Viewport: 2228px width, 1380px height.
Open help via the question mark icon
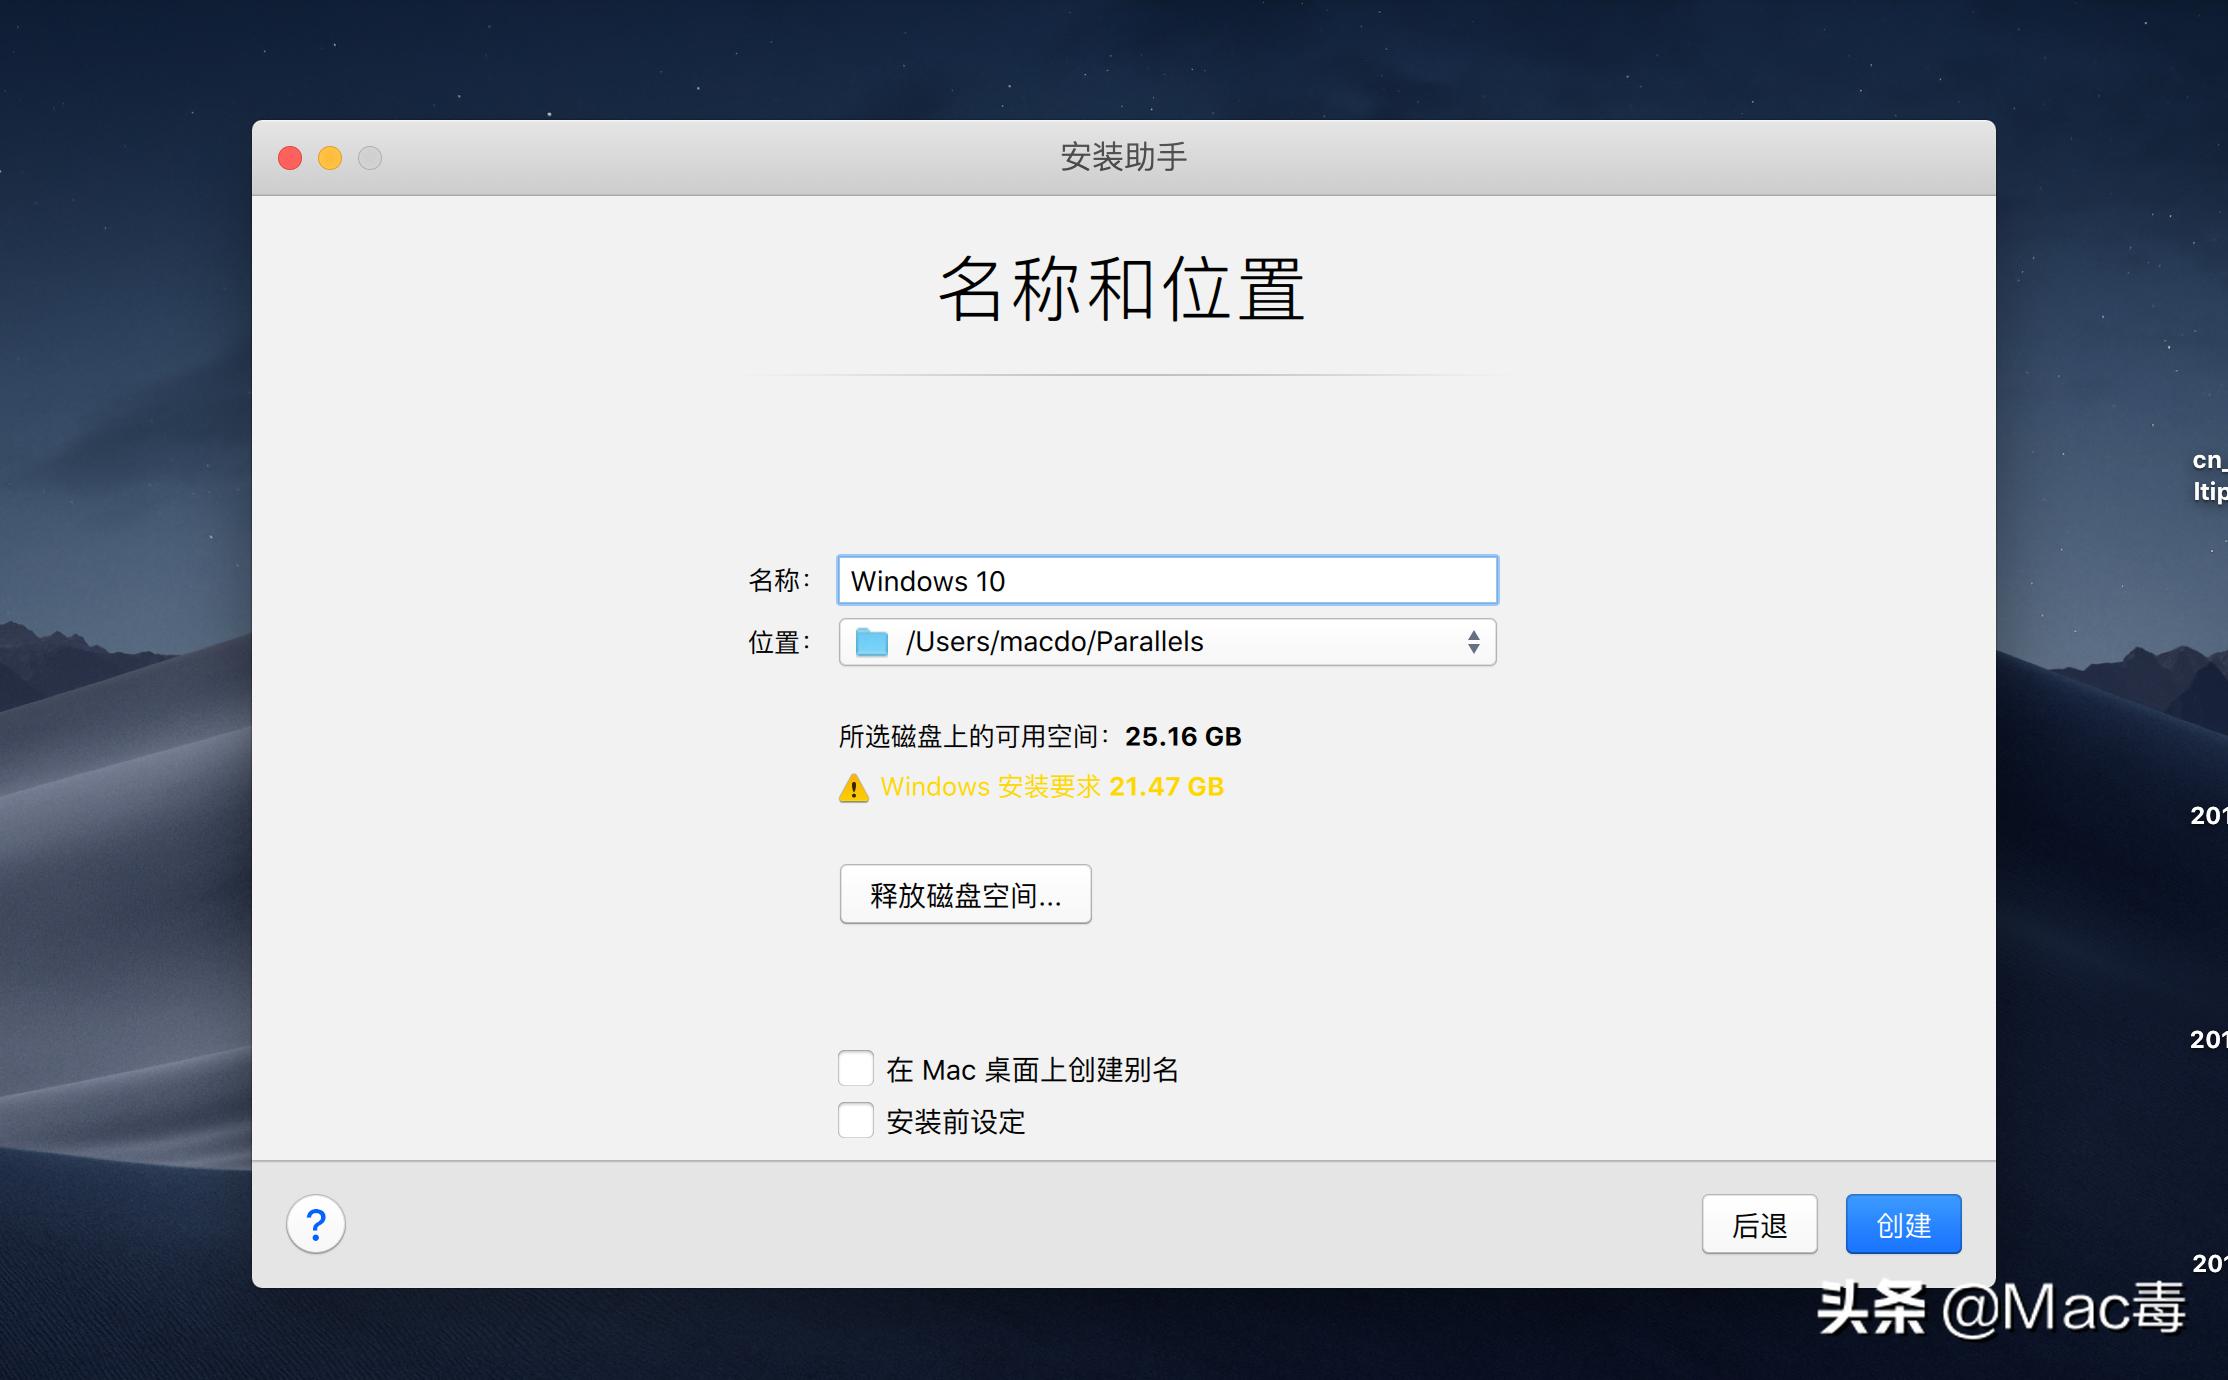pyautogui.click(x=316, y=1223)
